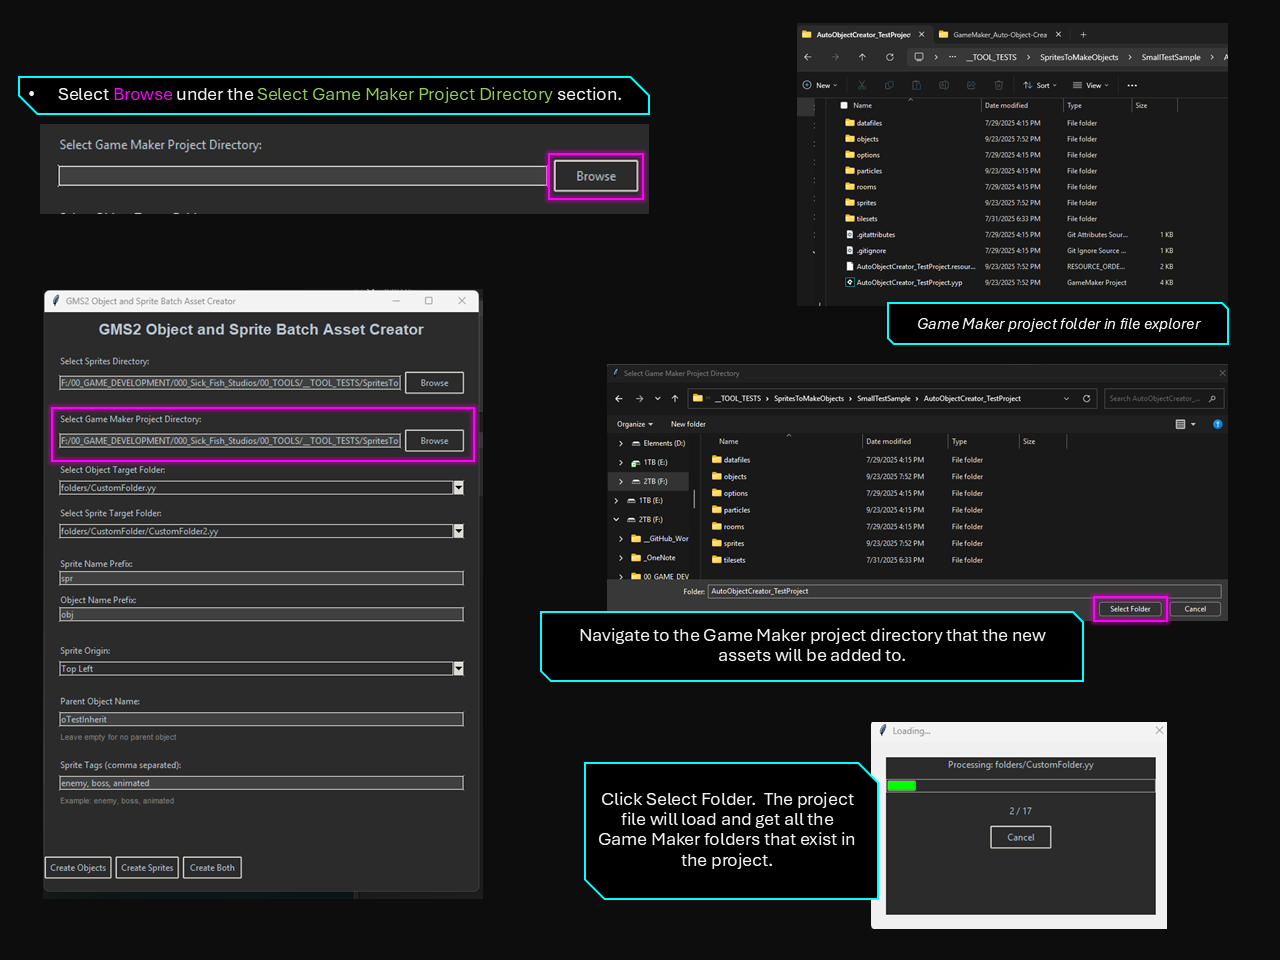
Task: Open the Organize menu in folder dialog
Action: tap(634, 424)
